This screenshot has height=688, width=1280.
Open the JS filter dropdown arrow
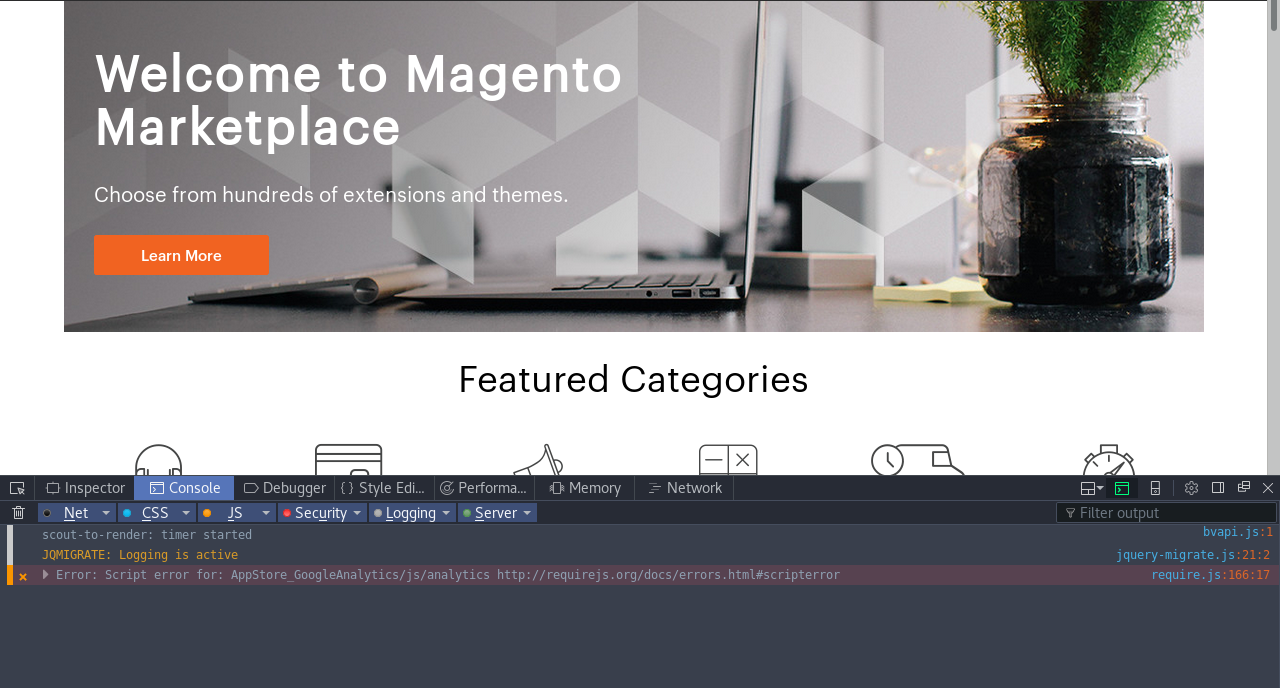[266, 513]
